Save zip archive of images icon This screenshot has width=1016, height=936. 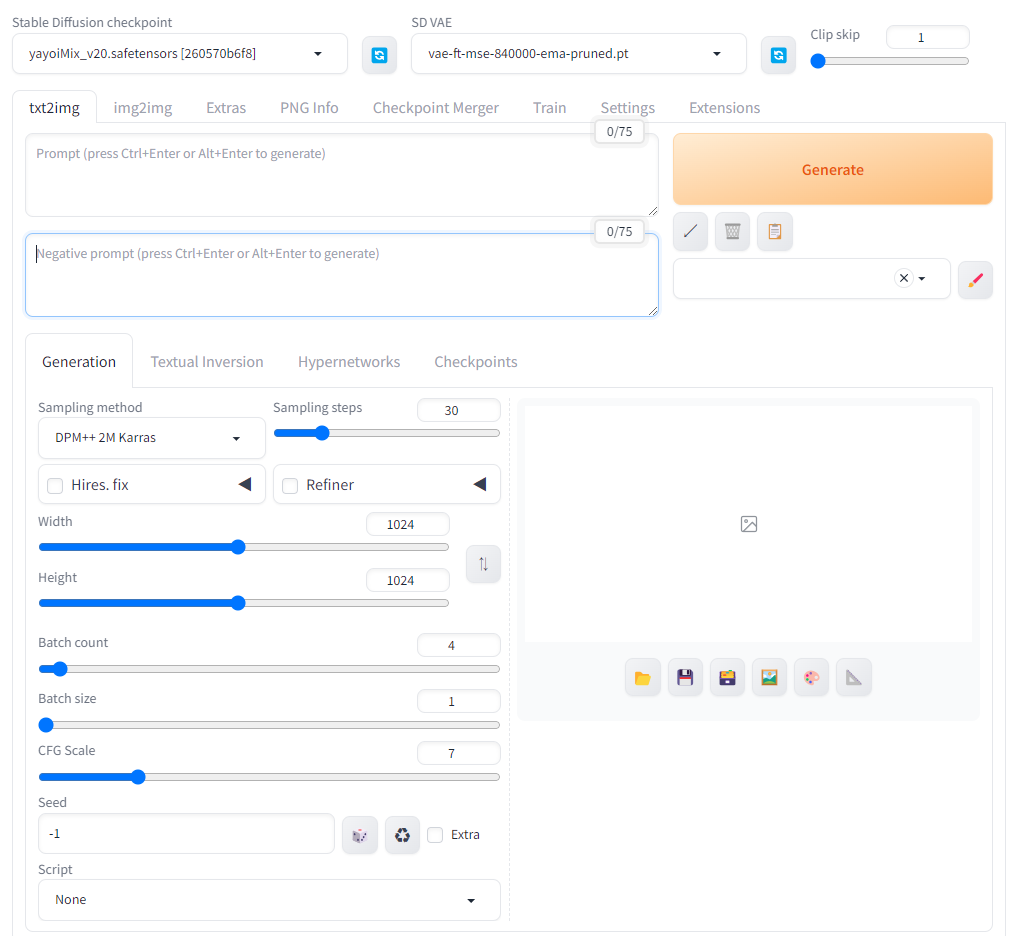click(727, 678)
